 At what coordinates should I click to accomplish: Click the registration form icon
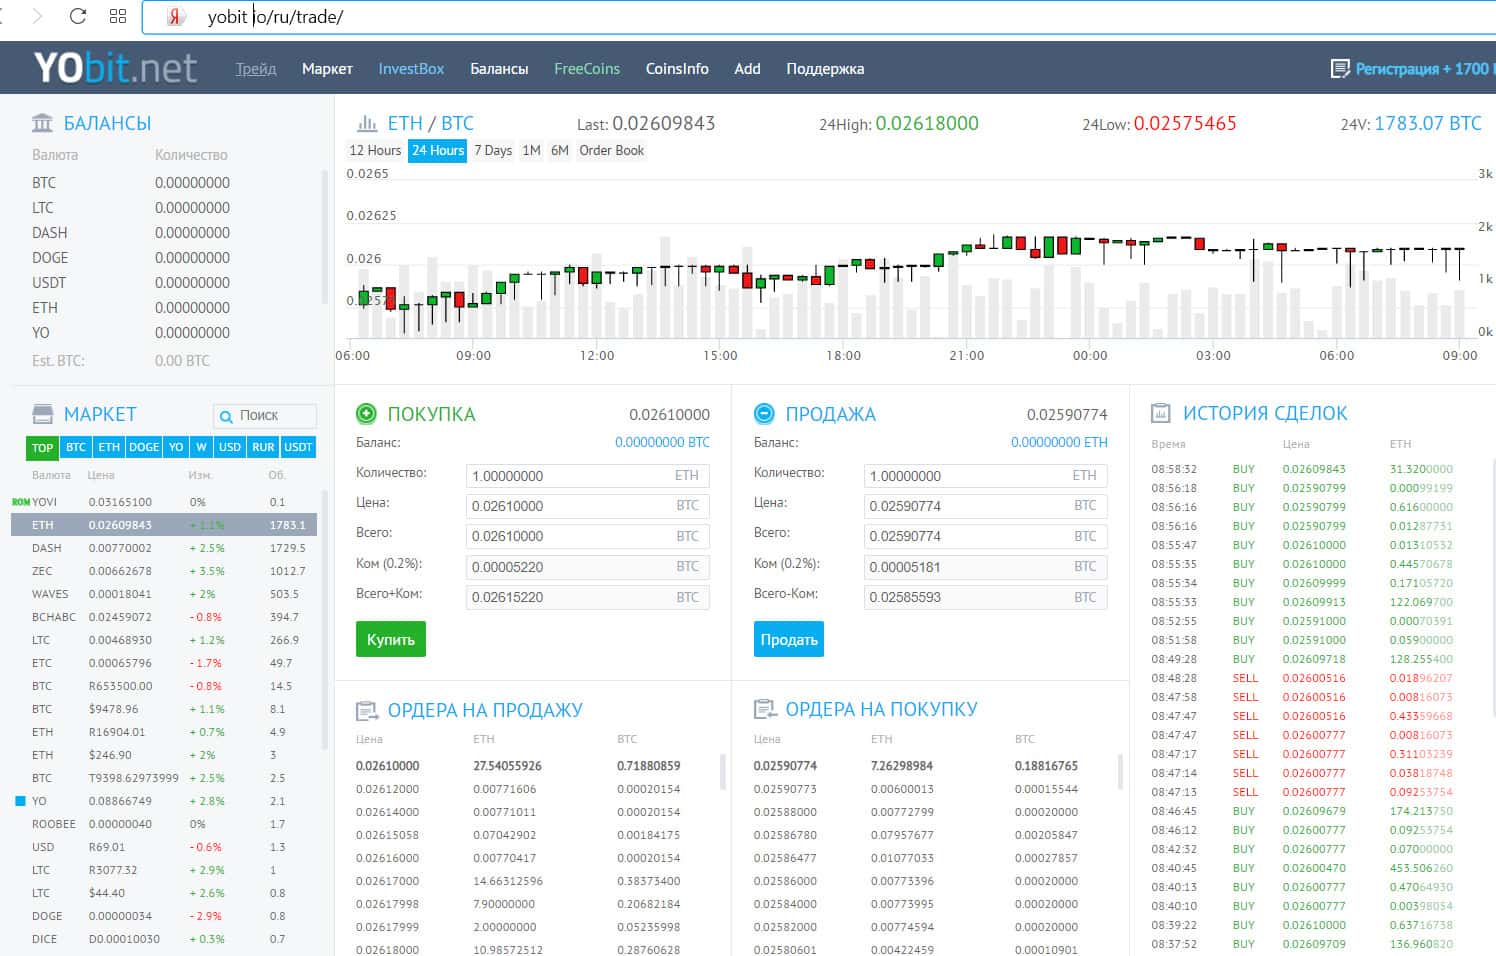[1340, 68]
